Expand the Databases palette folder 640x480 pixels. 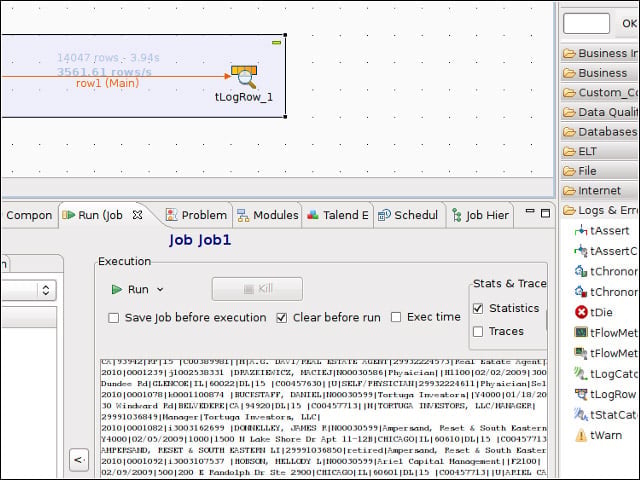(x=600, y=132)
